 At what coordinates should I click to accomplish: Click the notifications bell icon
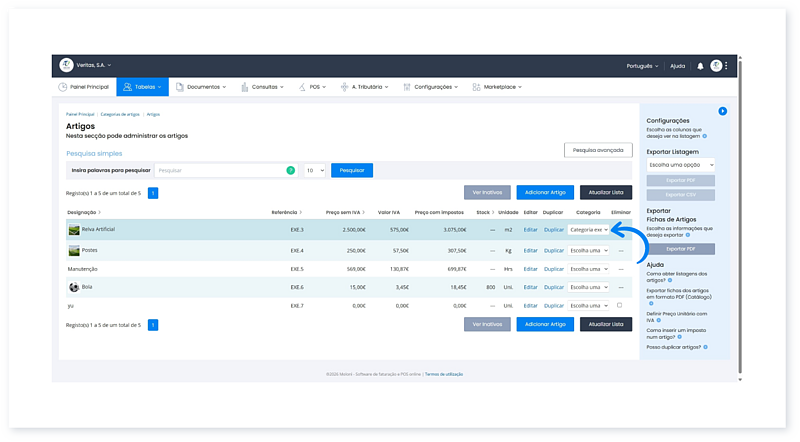(x=700, y=66)
